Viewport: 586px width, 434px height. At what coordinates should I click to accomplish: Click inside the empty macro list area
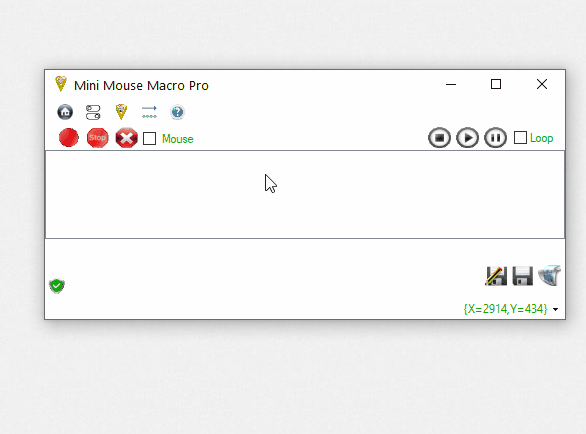click(x=305, y=194)
